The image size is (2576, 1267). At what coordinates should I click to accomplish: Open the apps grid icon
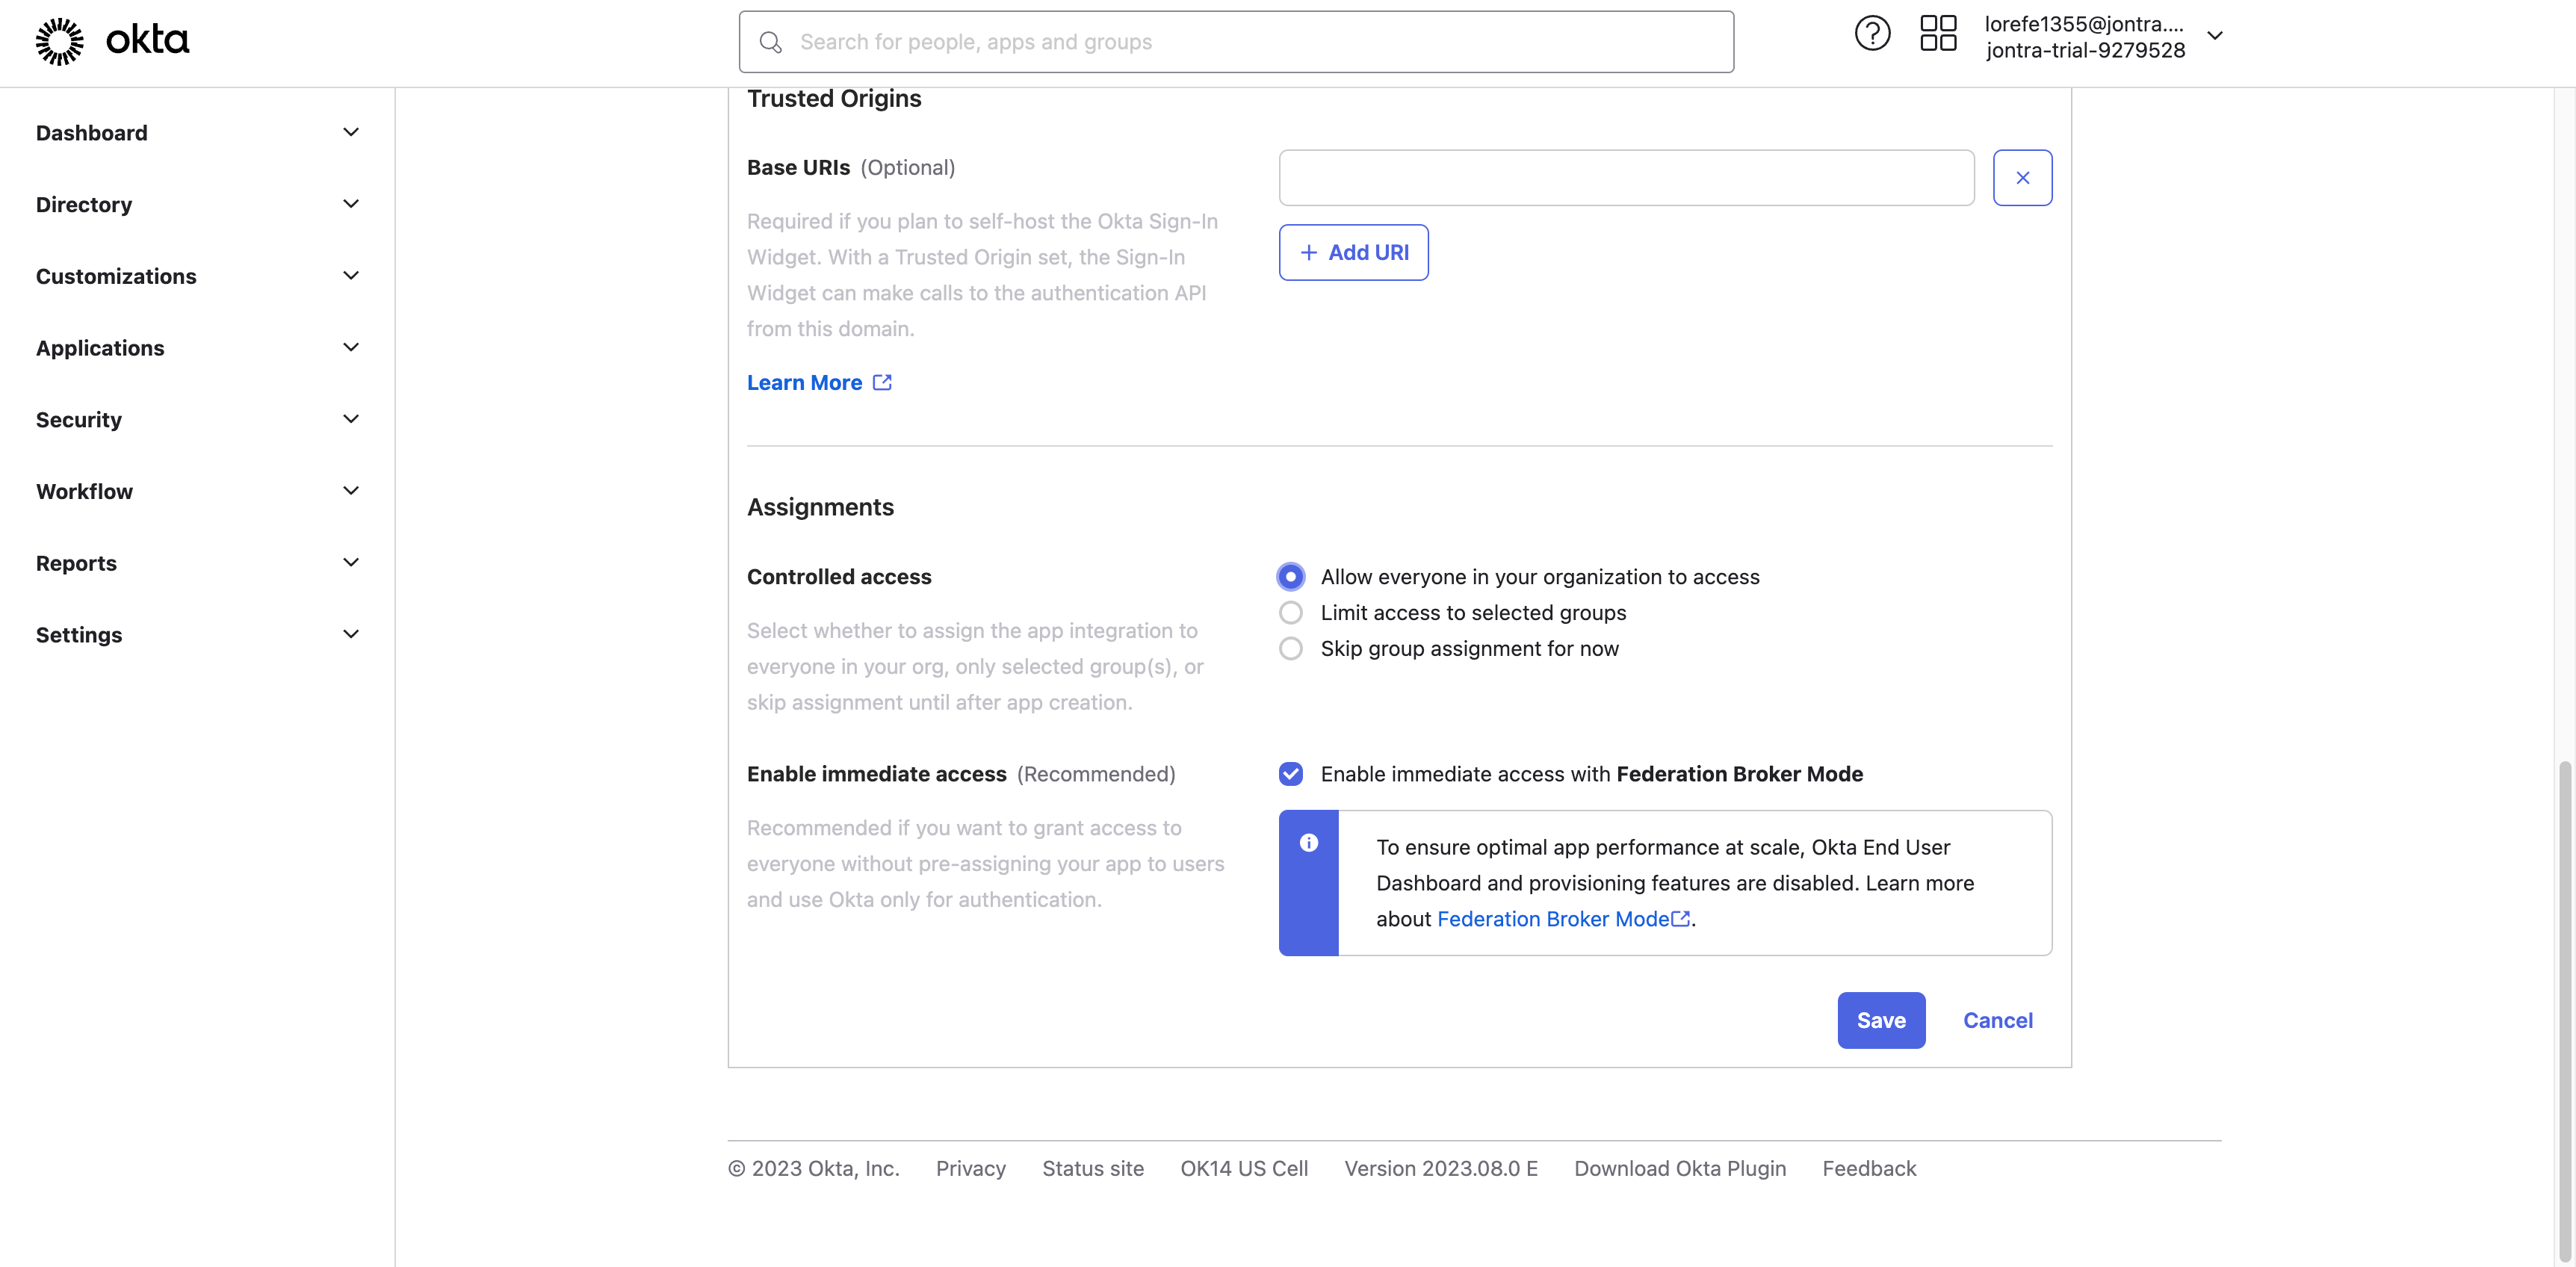point(1938,34)
